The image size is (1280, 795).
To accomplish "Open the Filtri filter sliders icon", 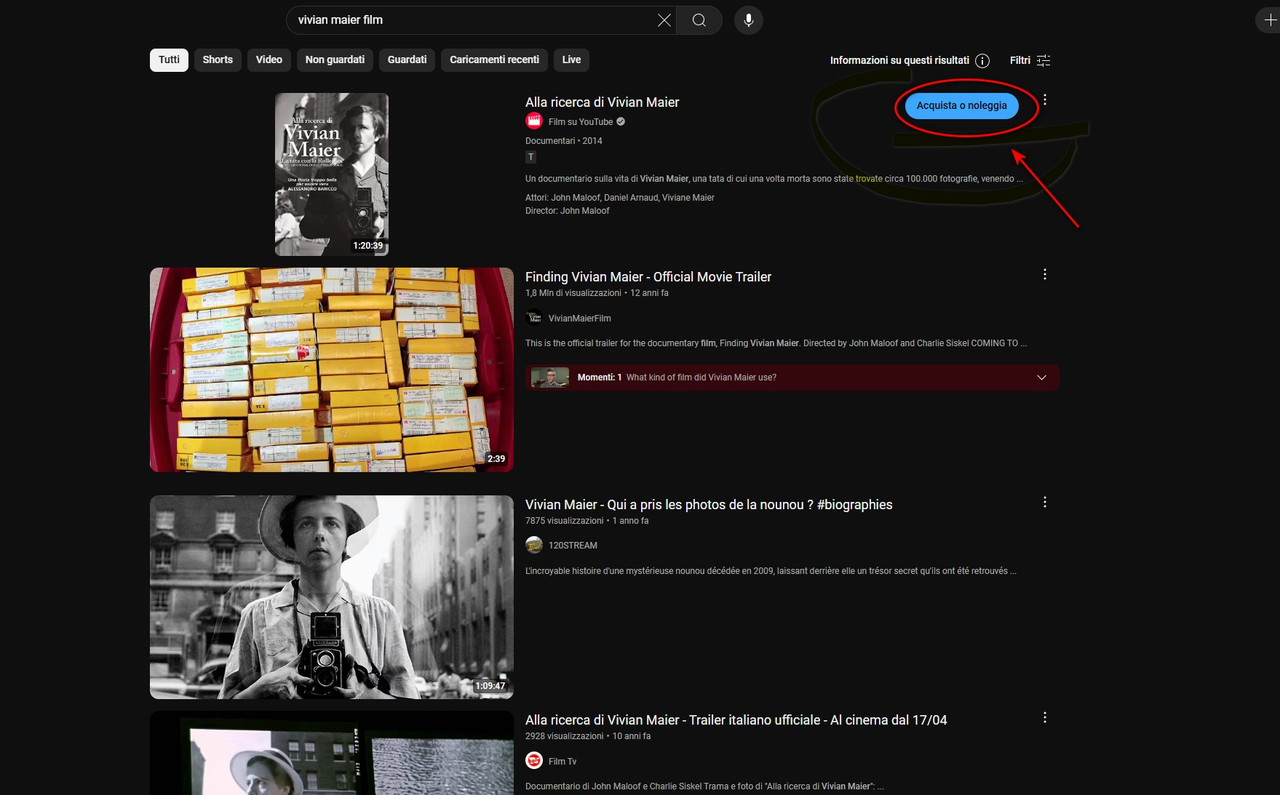I will (x=1043, y=60).
